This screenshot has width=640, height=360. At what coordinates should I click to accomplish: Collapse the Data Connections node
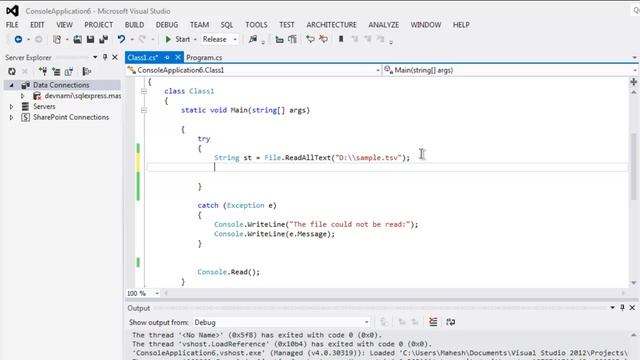point(11,85)
